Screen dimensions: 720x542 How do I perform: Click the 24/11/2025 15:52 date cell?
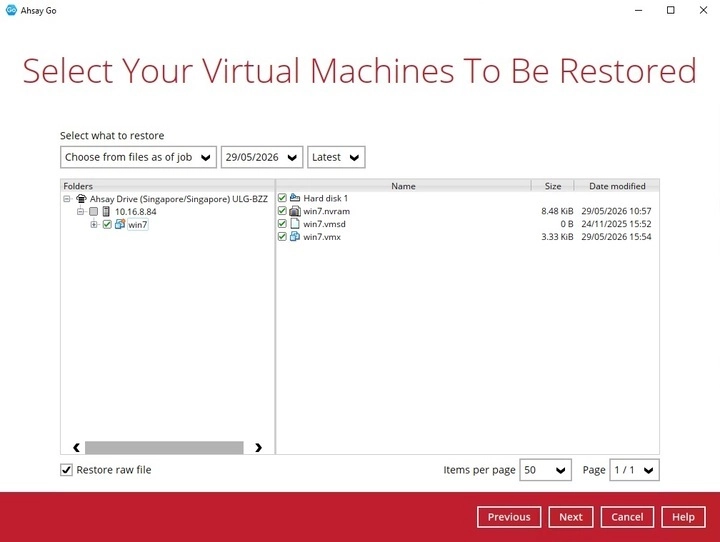pyautogui.click(x=616, y=224)
